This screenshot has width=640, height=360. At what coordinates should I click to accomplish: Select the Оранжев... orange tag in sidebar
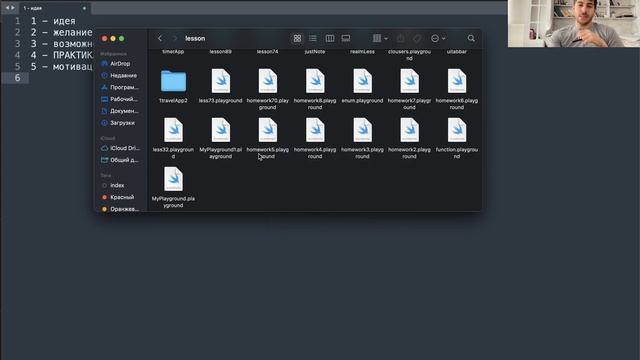click(120, 209)
